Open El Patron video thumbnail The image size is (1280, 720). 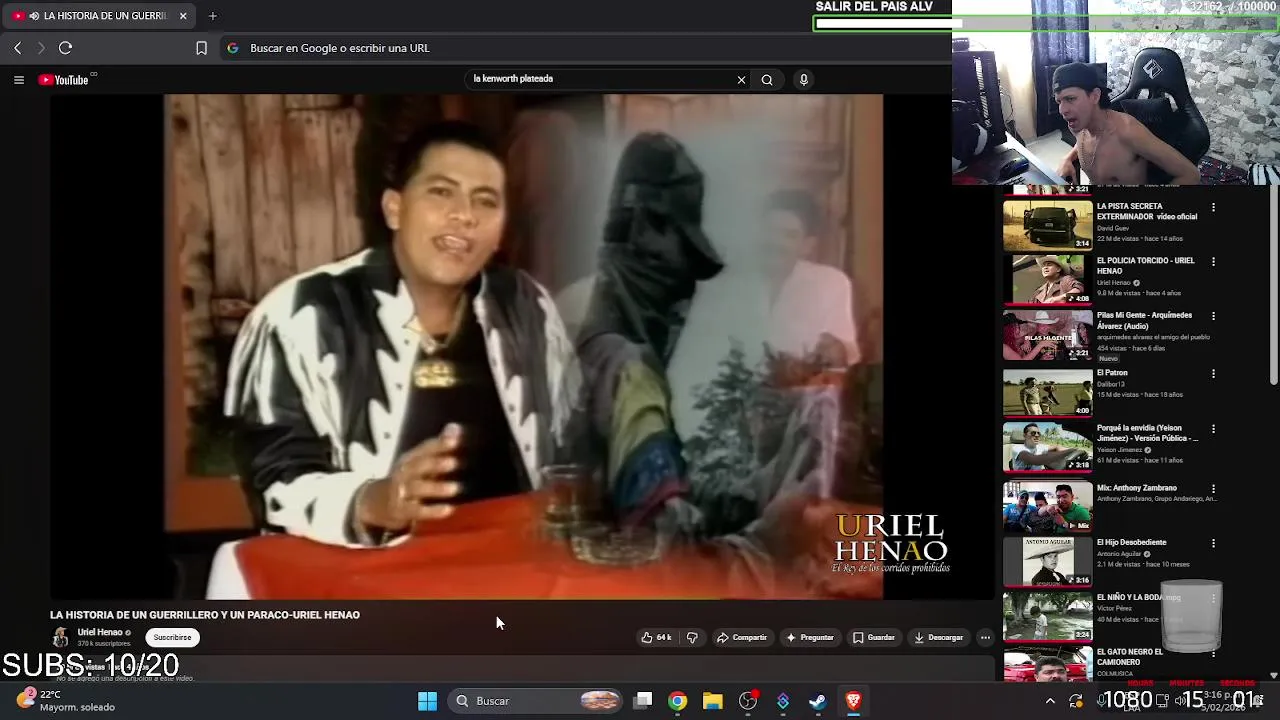pos(1048,393)
